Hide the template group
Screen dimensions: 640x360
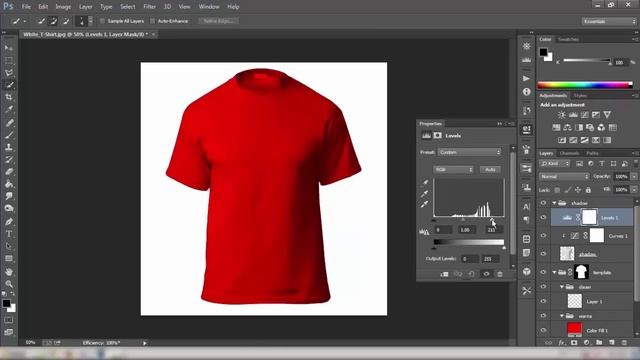(x=543, y=272)
